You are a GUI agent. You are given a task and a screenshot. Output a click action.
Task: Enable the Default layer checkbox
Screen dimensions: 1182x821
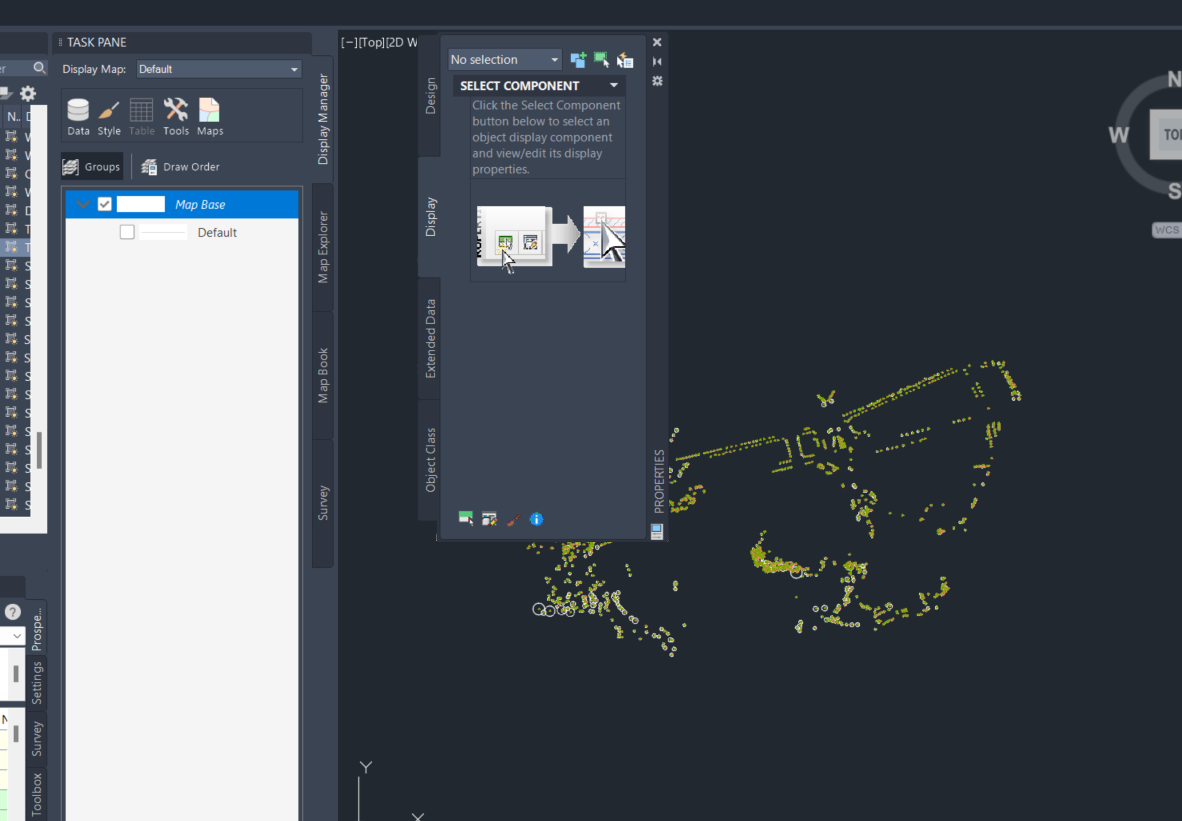(127, 231)
